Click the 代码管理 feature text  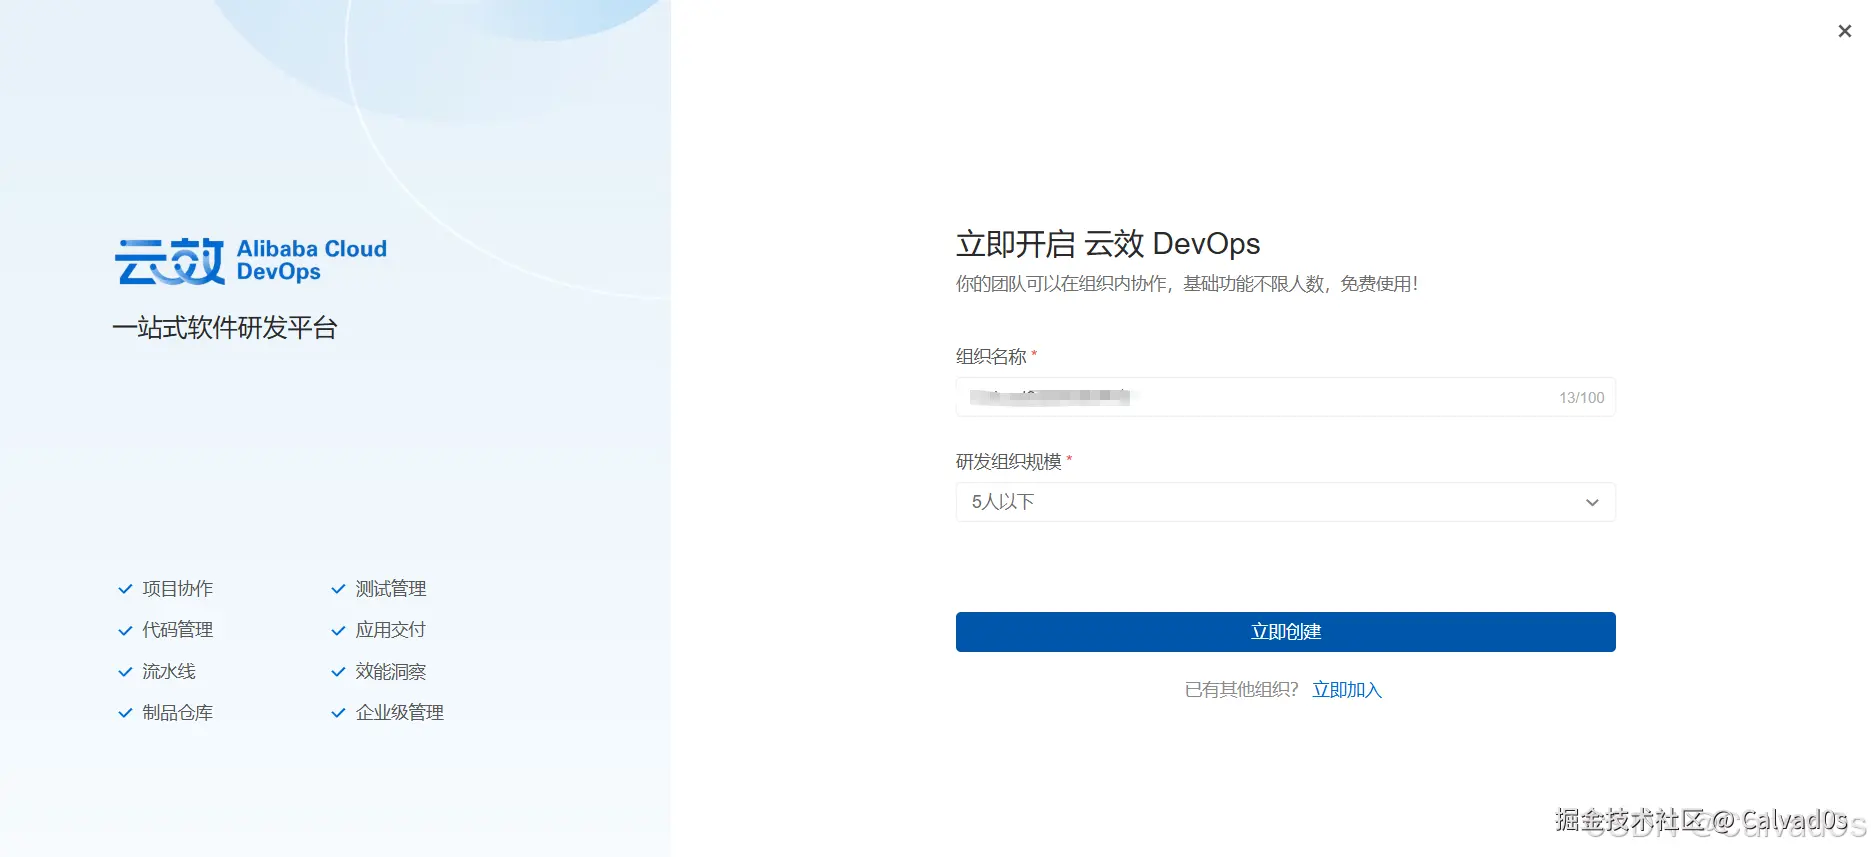pyautogui.click(x=178, y=630)
